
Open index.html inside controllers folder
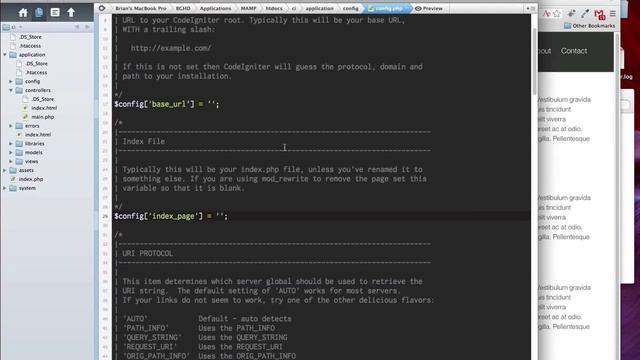tap(44, 108)
